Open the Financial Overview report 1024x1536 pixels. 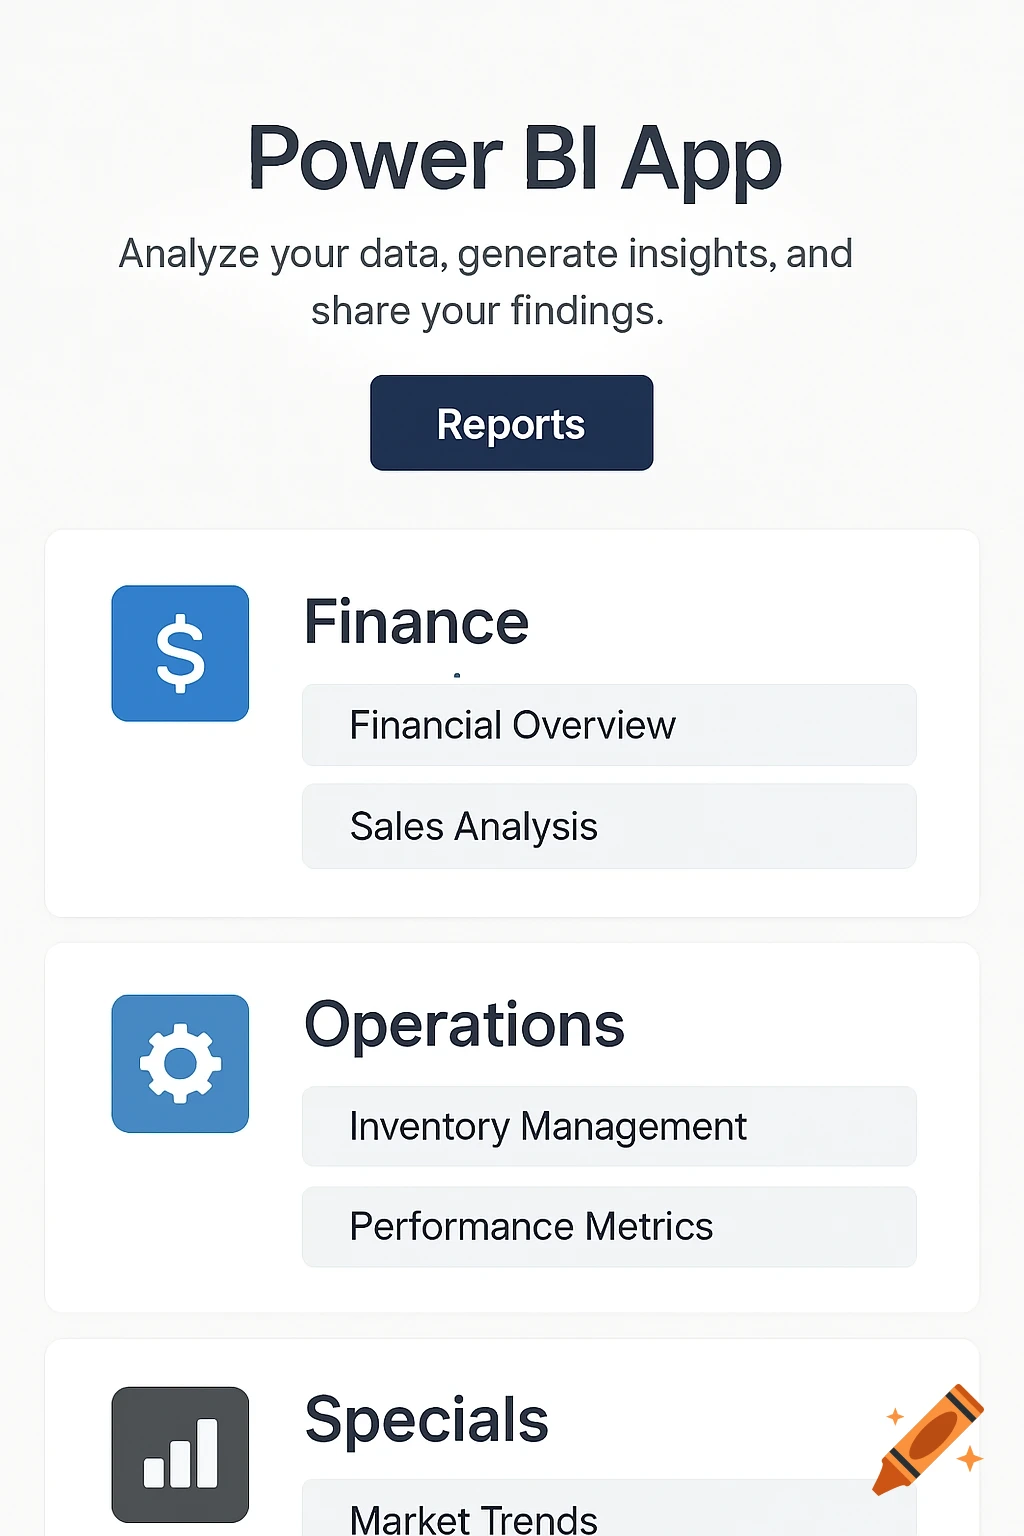[608, 725]
